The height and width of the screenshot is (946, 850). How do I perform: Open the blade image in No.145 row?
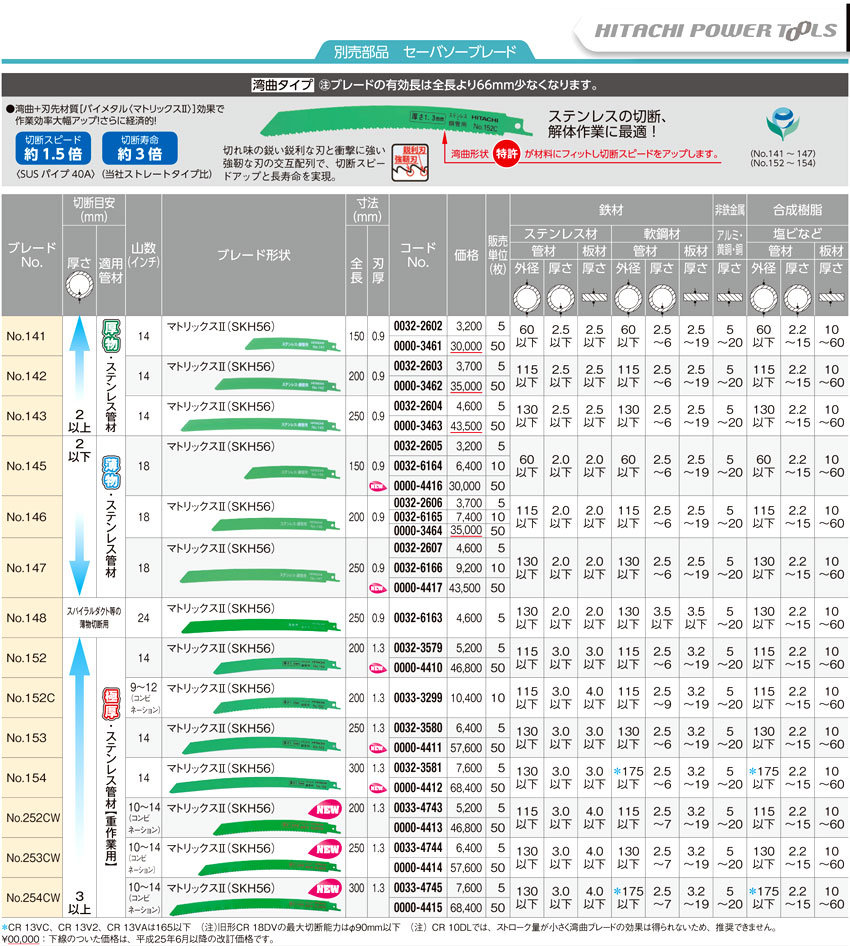[x=292, y=471]
